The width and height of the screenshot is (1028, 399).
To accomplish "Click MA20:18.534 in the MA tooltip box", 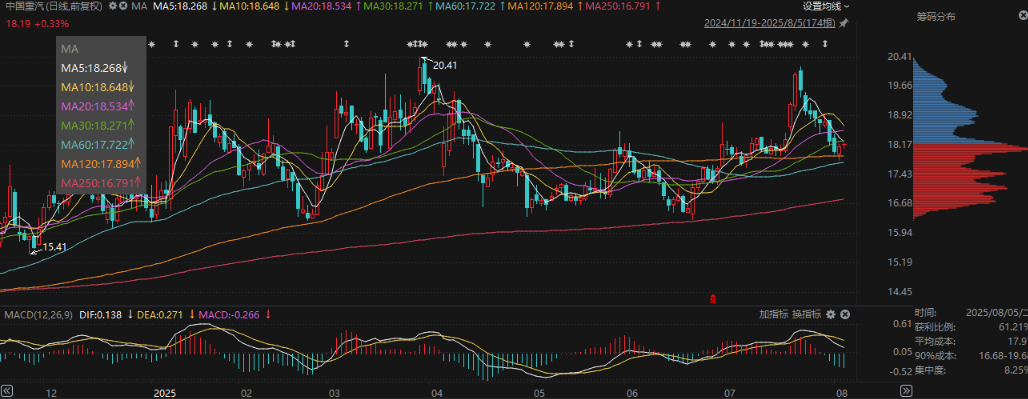I will coord(98,106).
